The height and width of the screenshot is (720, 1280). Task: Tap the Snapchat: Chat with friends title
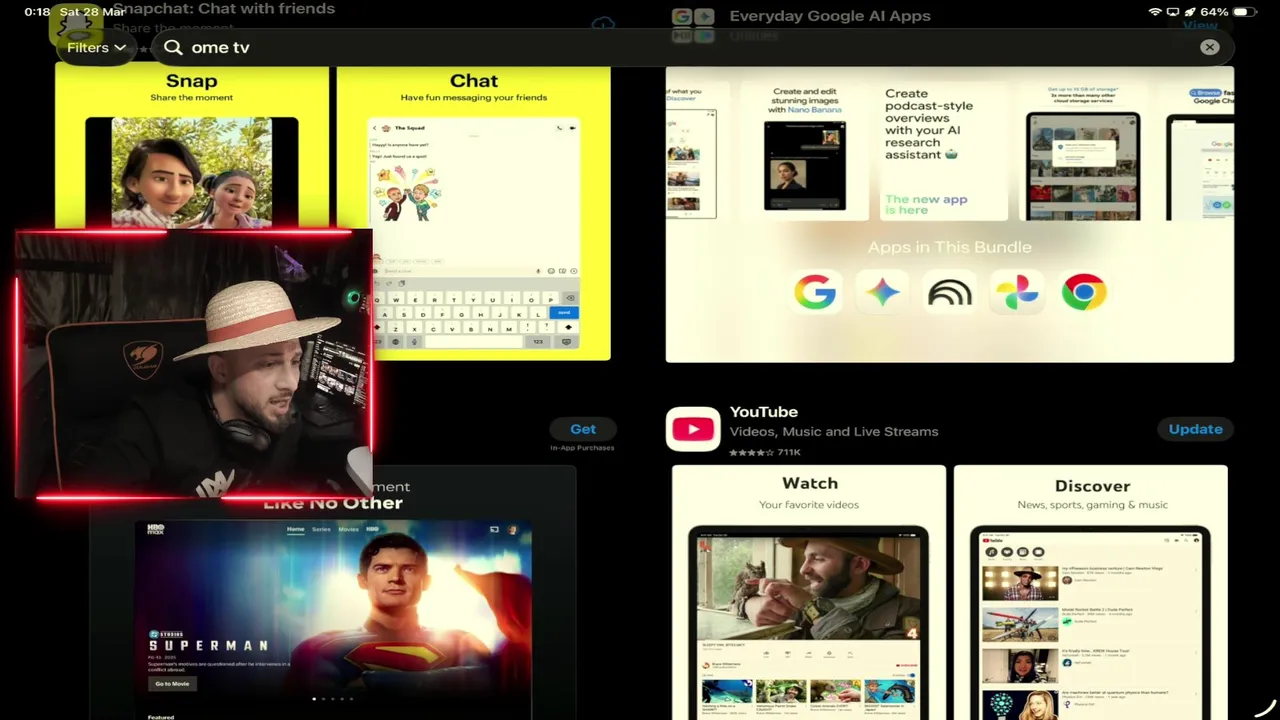coord(224,9)
